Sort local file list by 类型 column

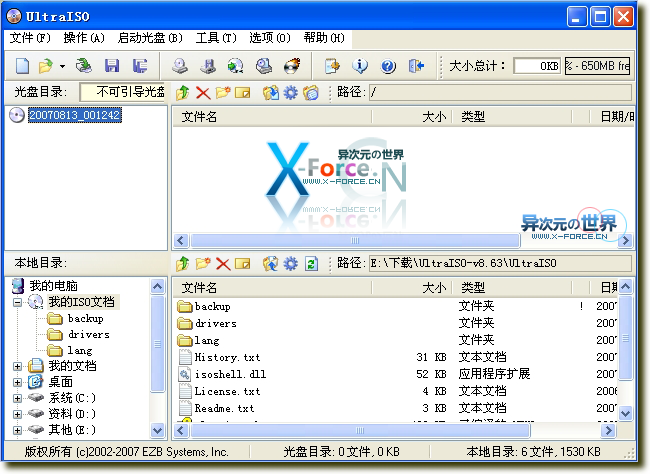(x=512, y=287)
